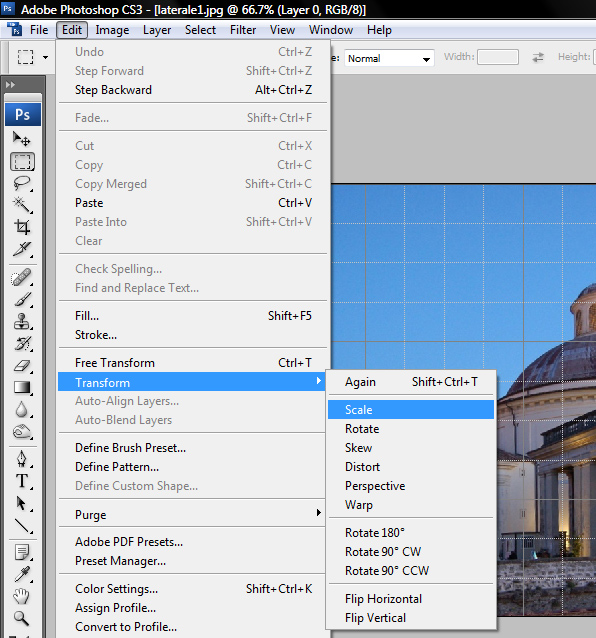Open the tool preset picker arrow
The image size is (596, 638).
[46, 57]
